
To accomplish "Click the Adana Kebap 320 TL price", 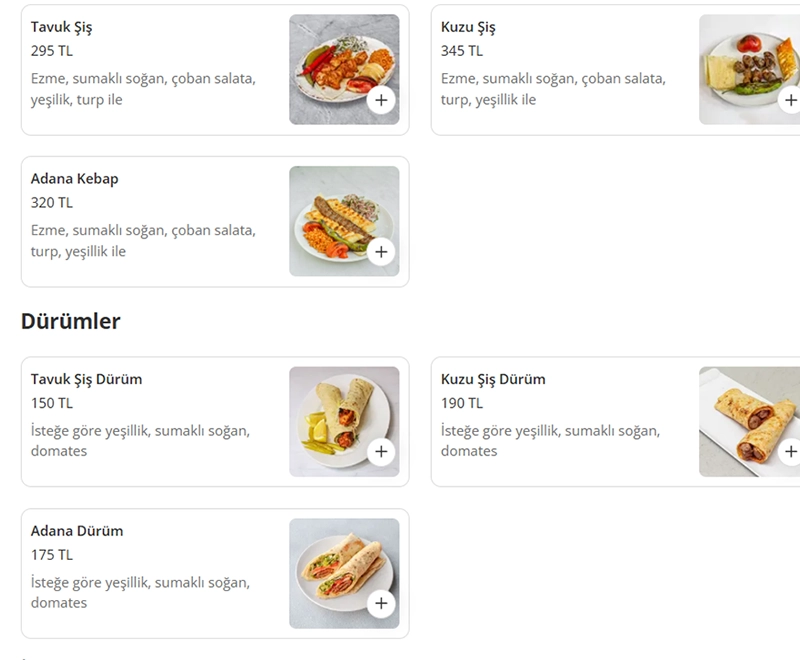I will click(x=52, y=203).
